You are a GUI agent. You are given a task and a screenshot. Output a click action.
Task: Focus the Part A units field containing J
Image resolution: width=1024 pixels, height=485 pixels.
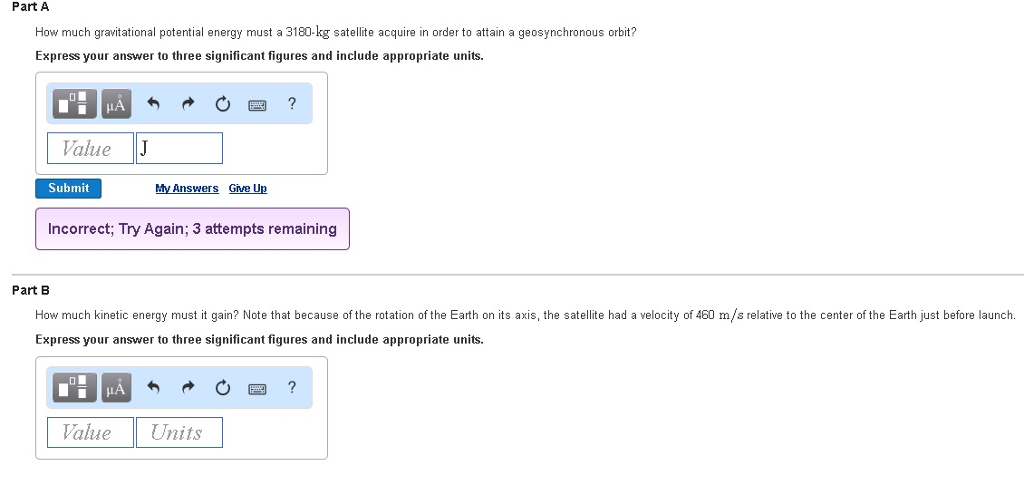click(179, 148)
